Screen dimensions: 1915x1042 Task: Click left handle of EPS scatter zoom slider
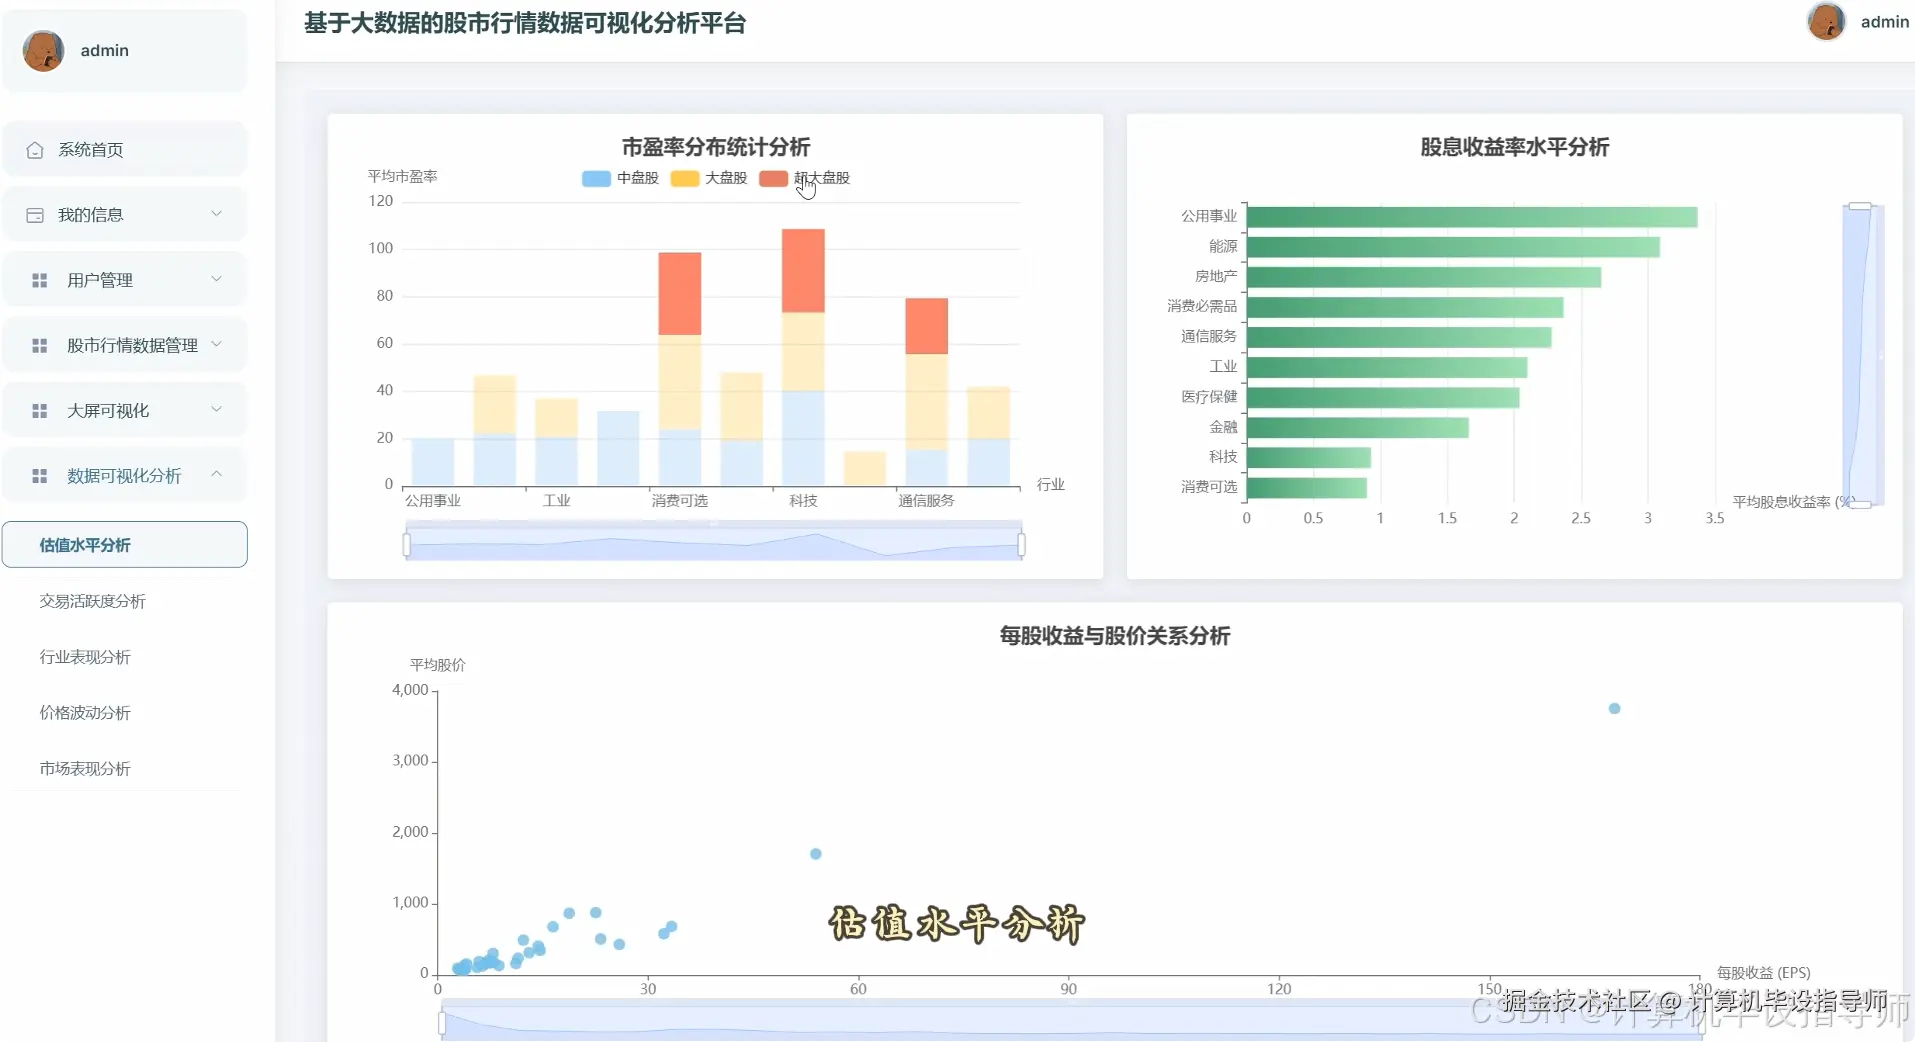(442, 1023)
